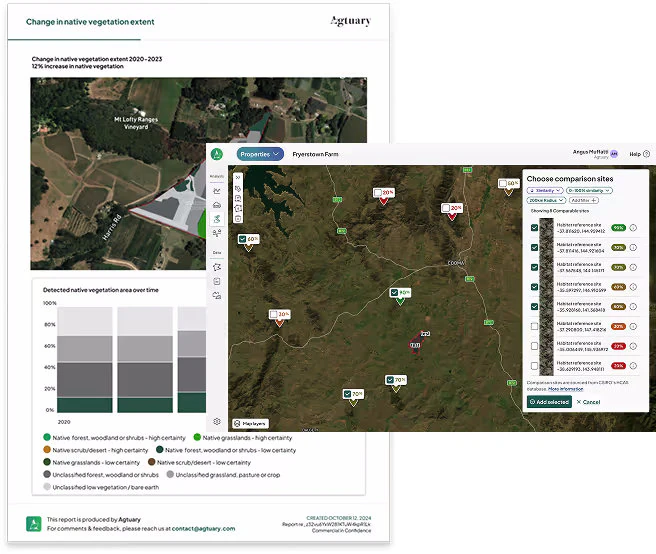The width and height of the screenshot is (656, 554).
Task: Check site -35.036449 20% checkbox
Action: [x=534, y=346]
